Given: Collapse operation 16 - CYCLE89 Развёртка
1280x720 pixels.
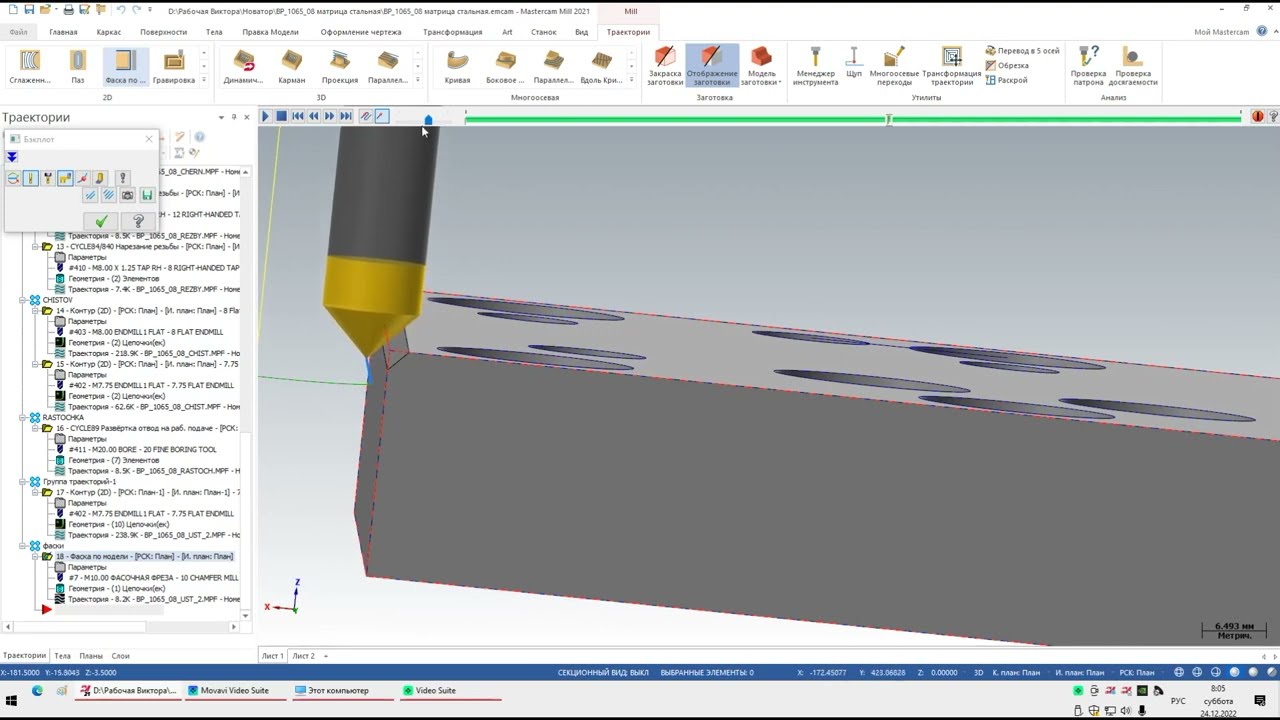Looking at the screenshot, I should (35, 428).
